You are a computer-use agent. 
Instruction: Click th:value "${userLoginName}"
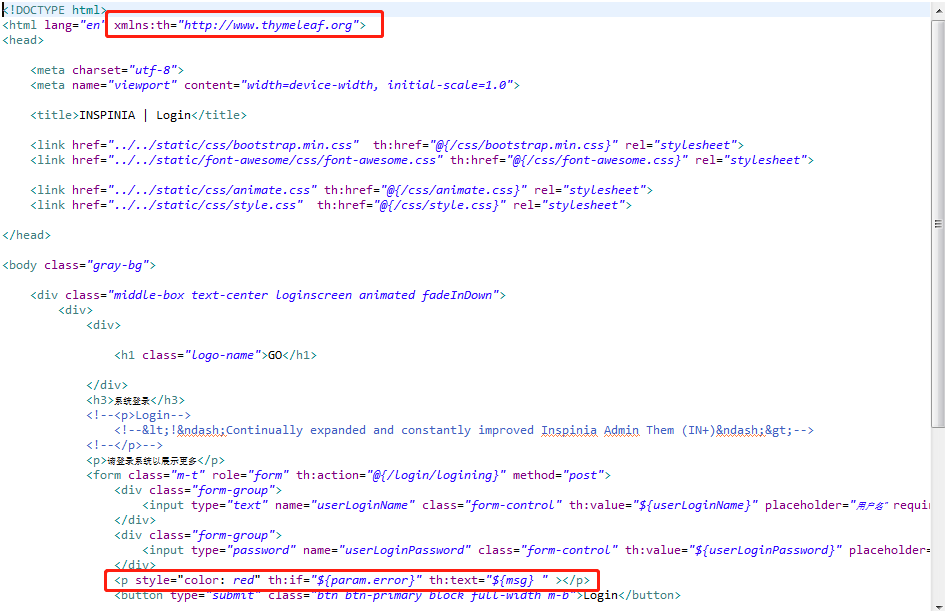[x=695, y=505]
